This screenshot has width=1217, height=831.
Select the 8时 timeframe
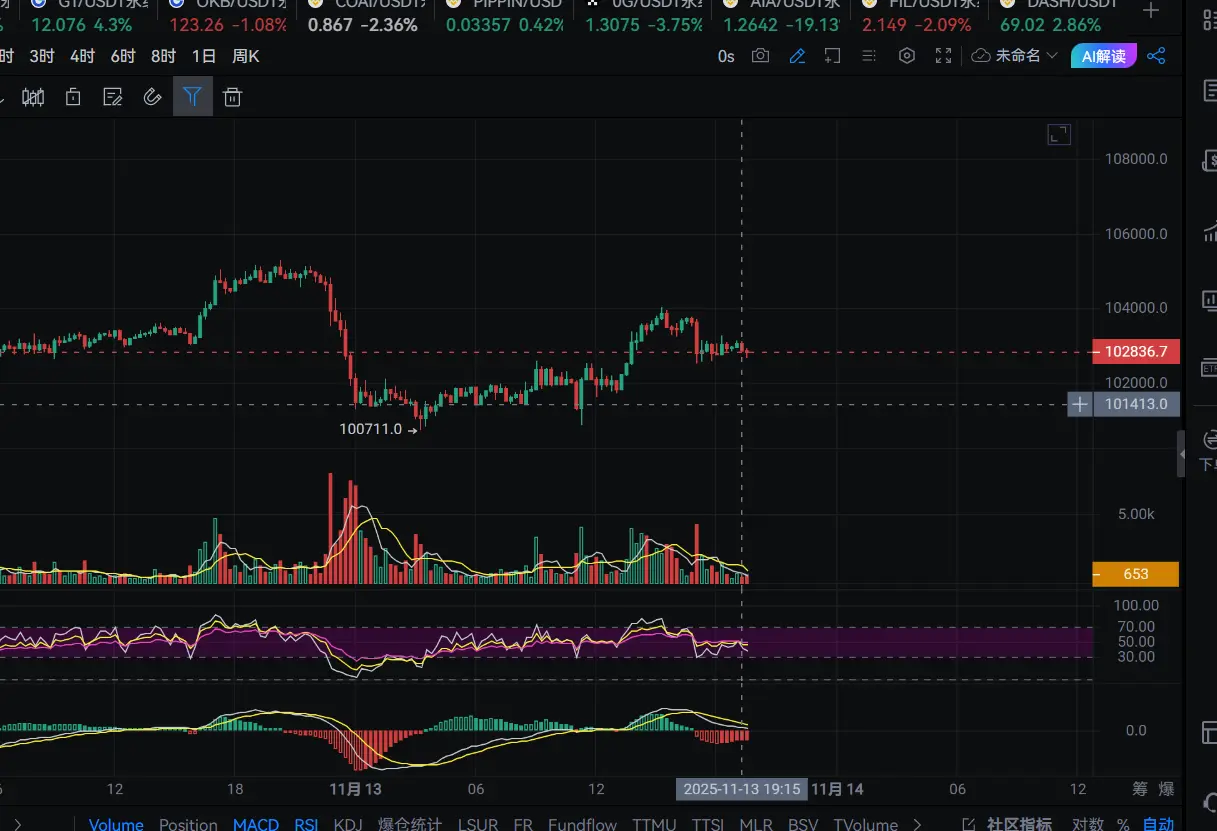[x=163, y=56]
